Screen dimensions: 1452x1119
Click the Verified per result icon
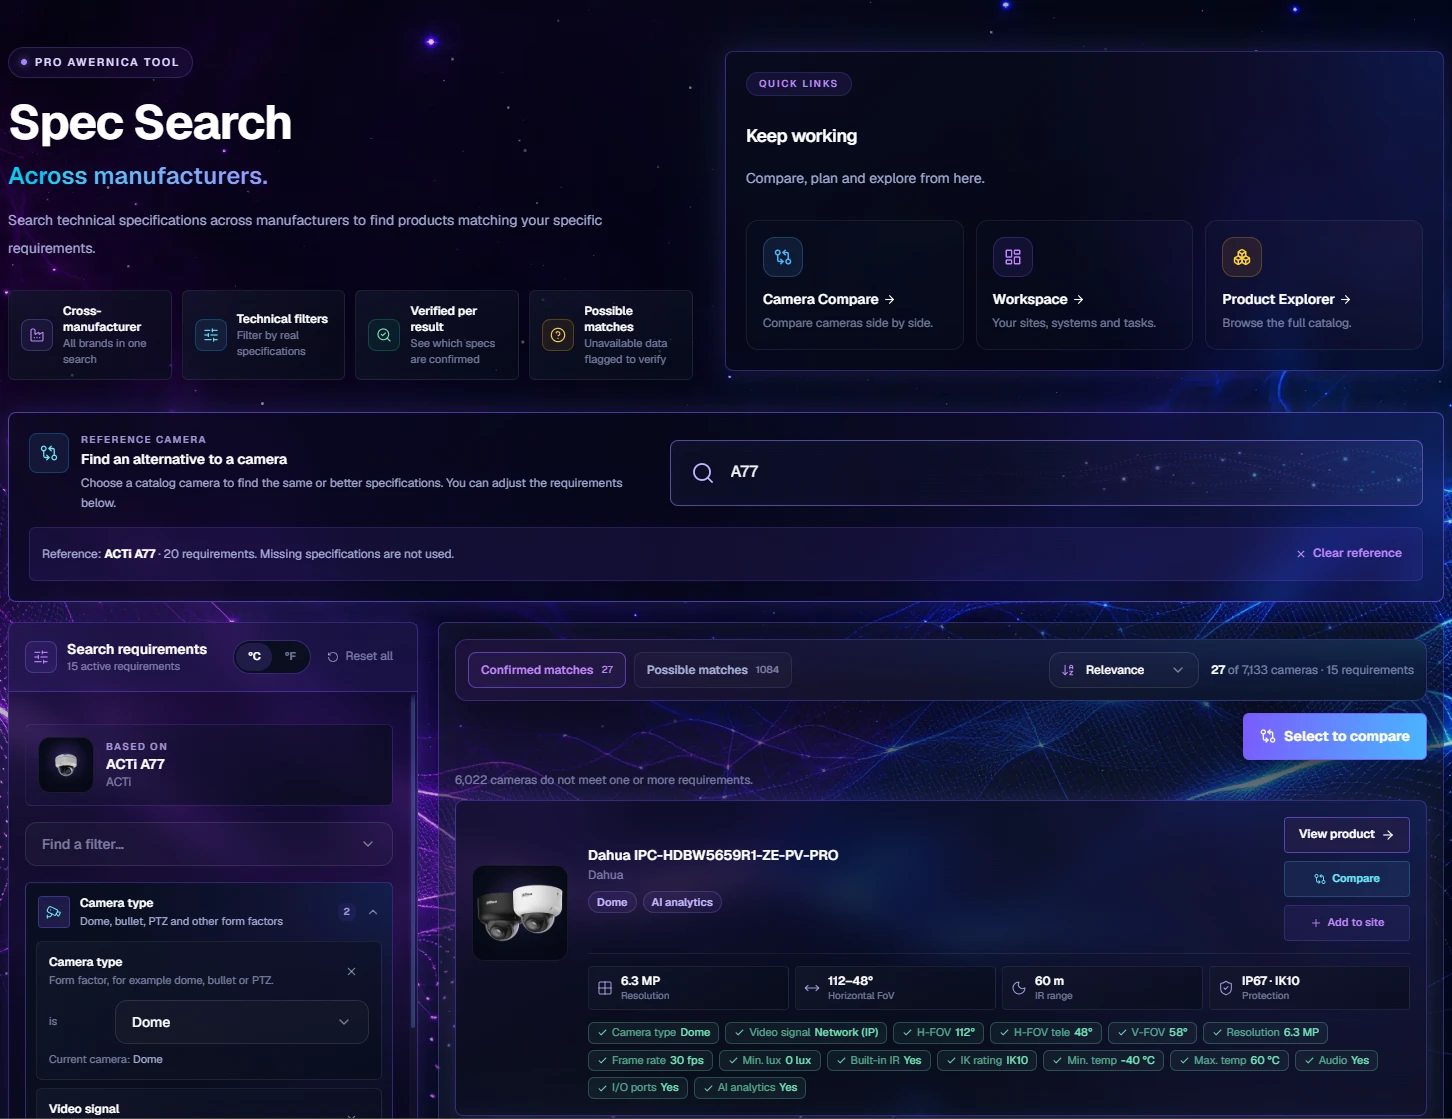[384, 335]
